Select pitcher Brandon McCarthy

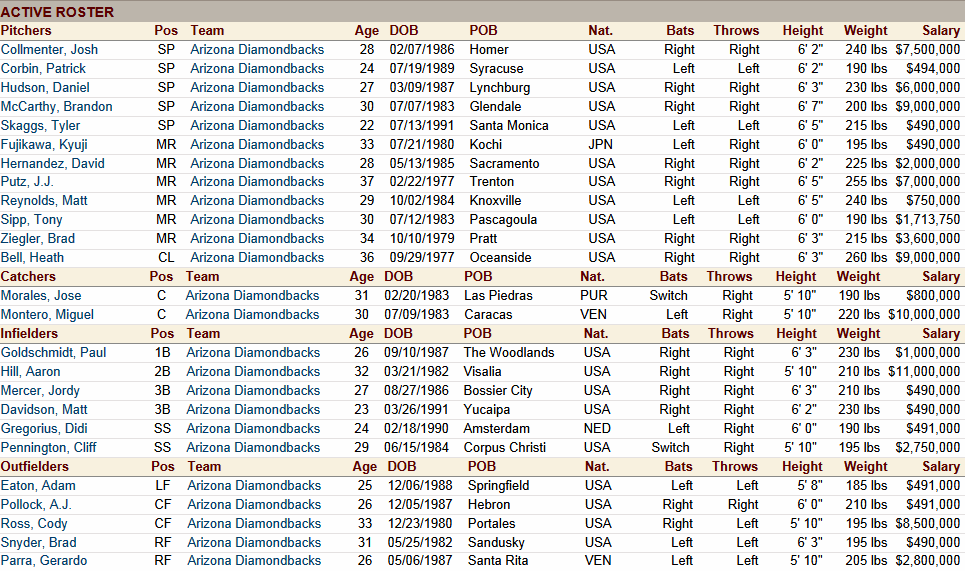point(56,106)
